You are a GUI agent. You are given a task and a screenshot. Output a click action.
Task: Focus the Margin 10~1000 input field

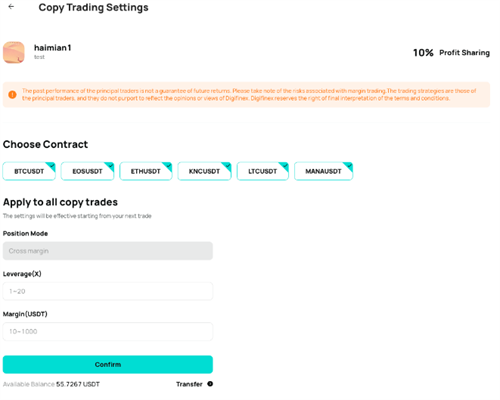(108, 332)
